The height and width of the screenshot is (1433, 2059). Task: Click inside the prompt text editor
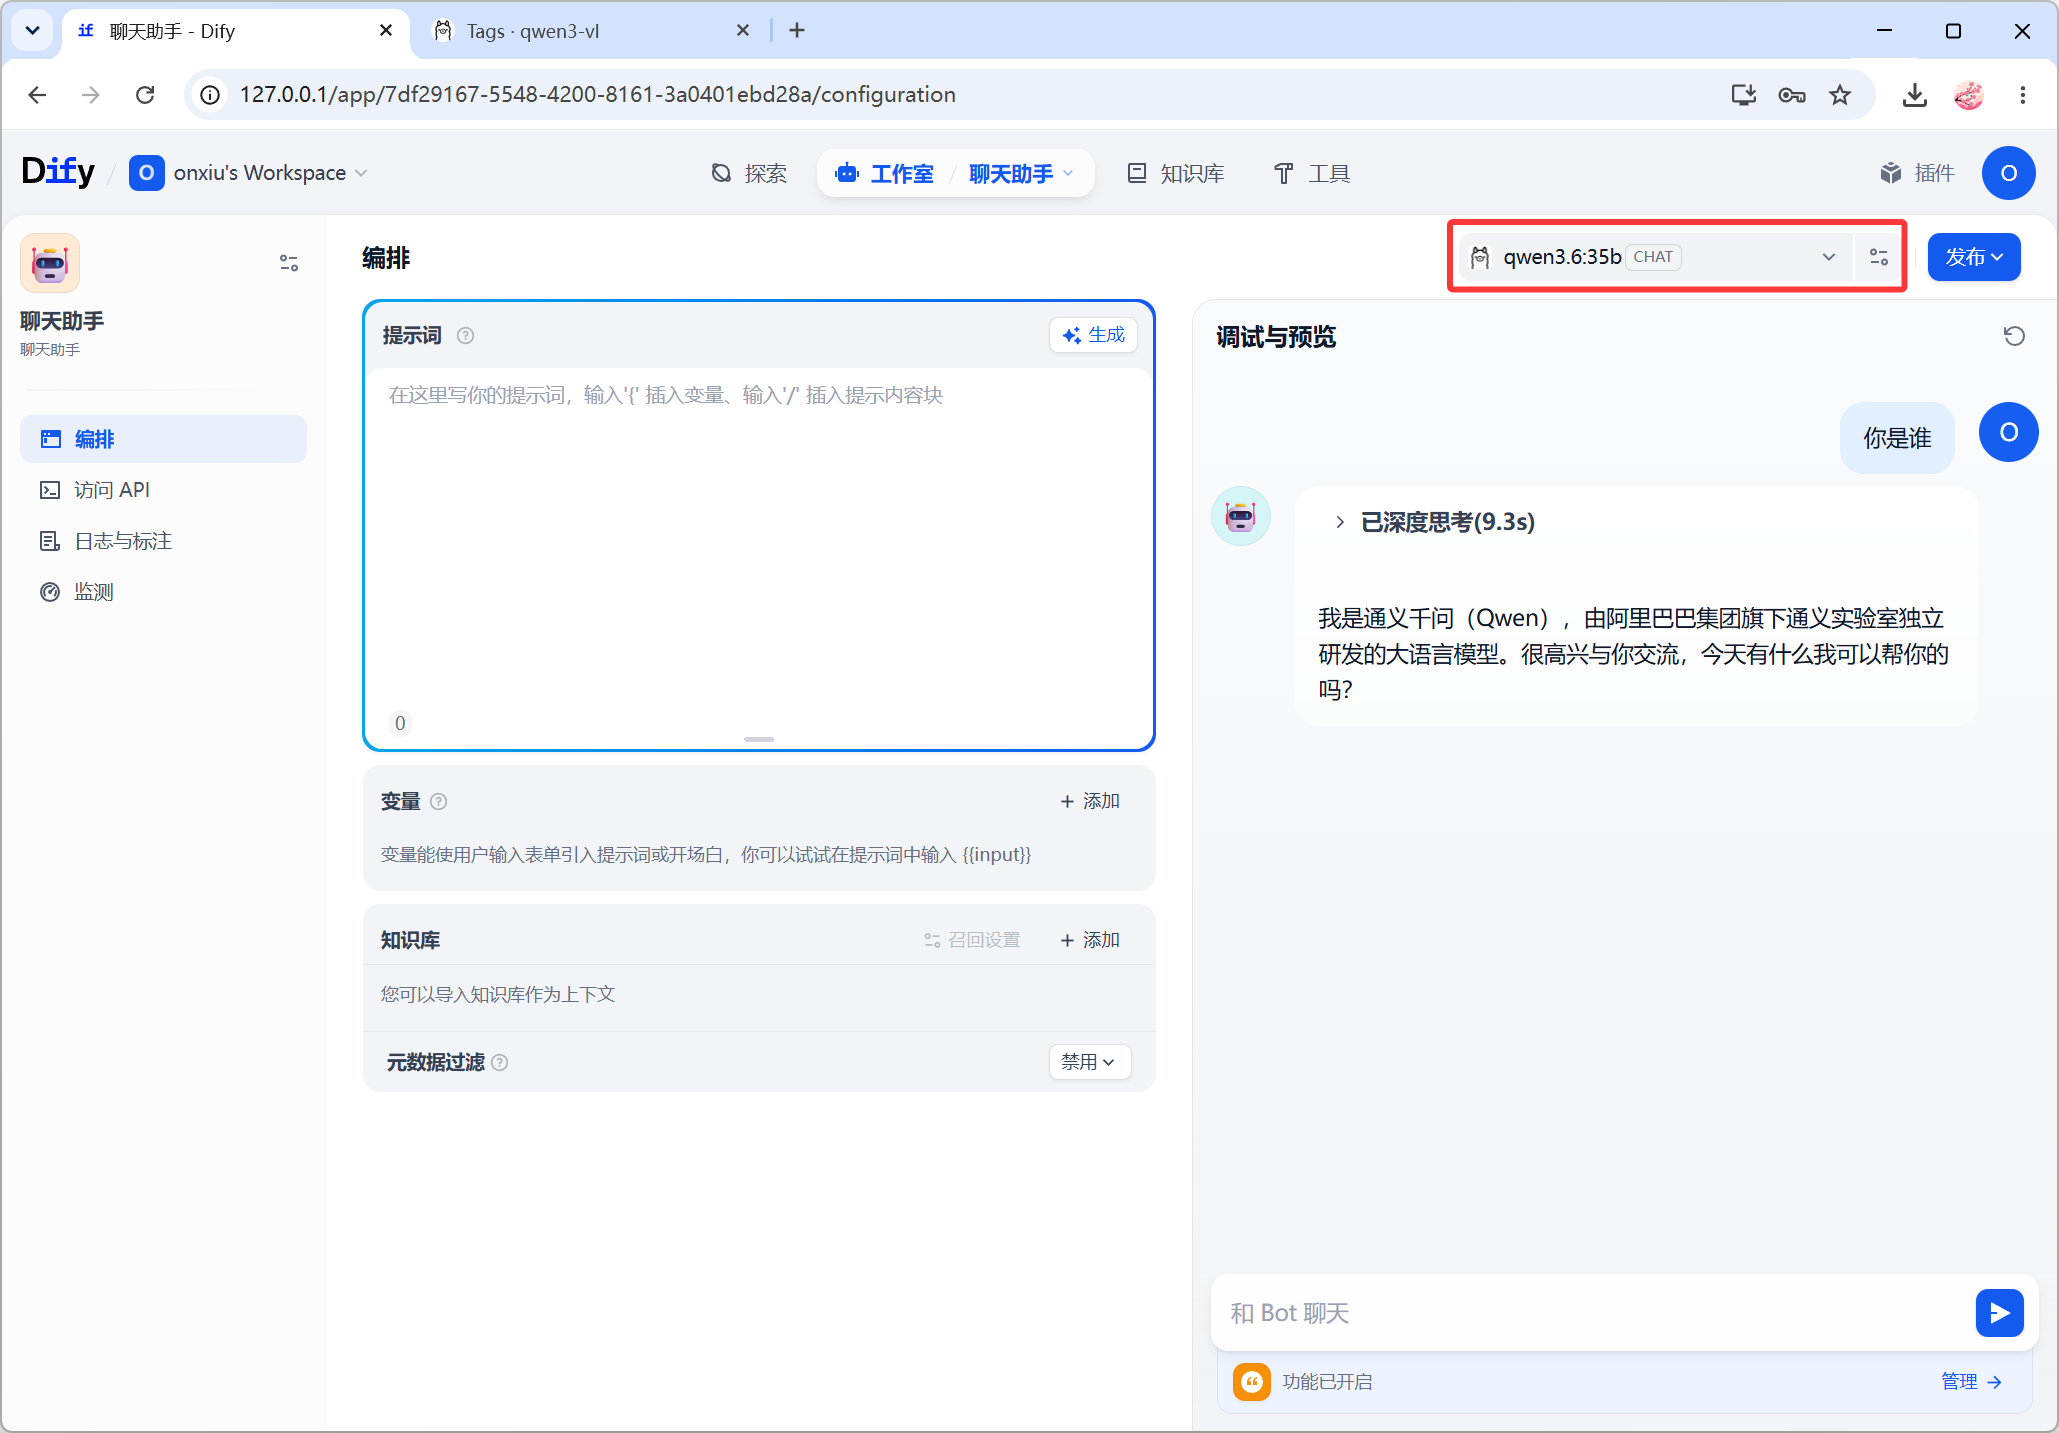pyautogui.click(x=759, y=540)
